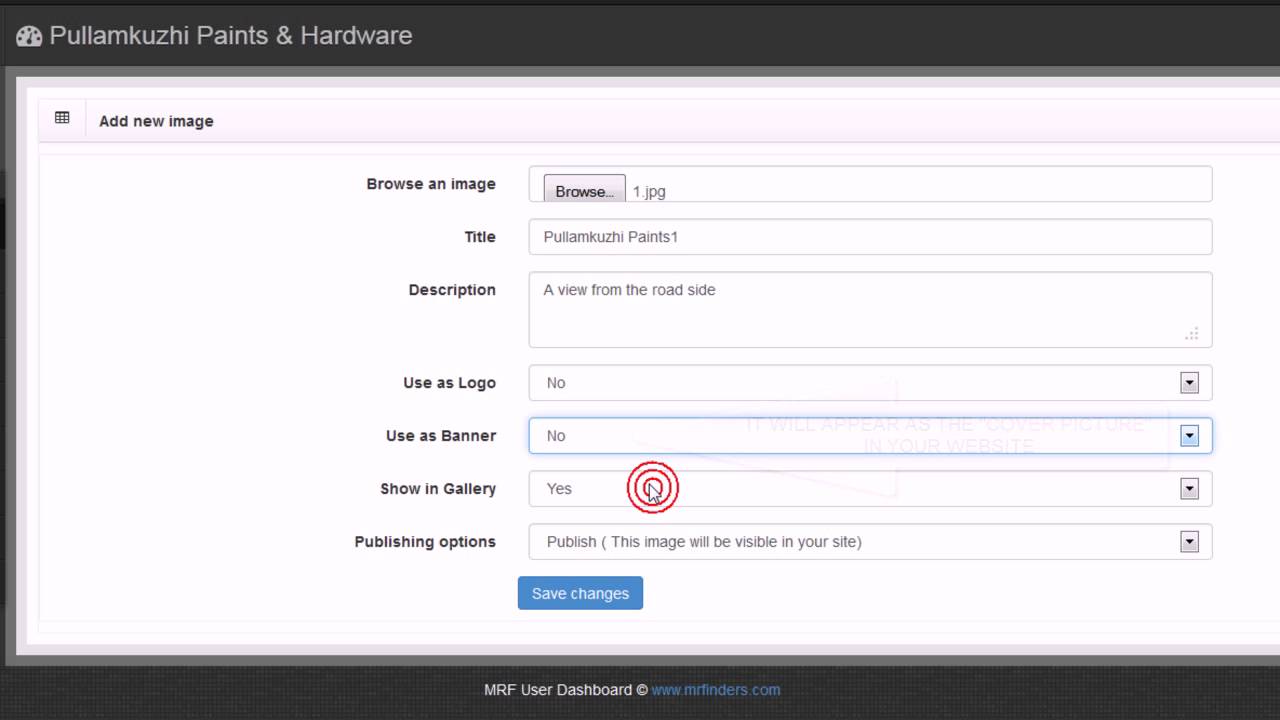Click the Show in Gallery label
The height and width of the screenshot is (720, 1280).
438,489
